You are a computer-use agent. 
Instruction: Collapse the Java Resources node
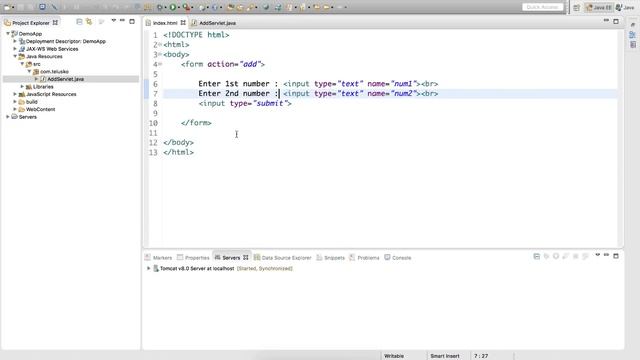(15, 56)
